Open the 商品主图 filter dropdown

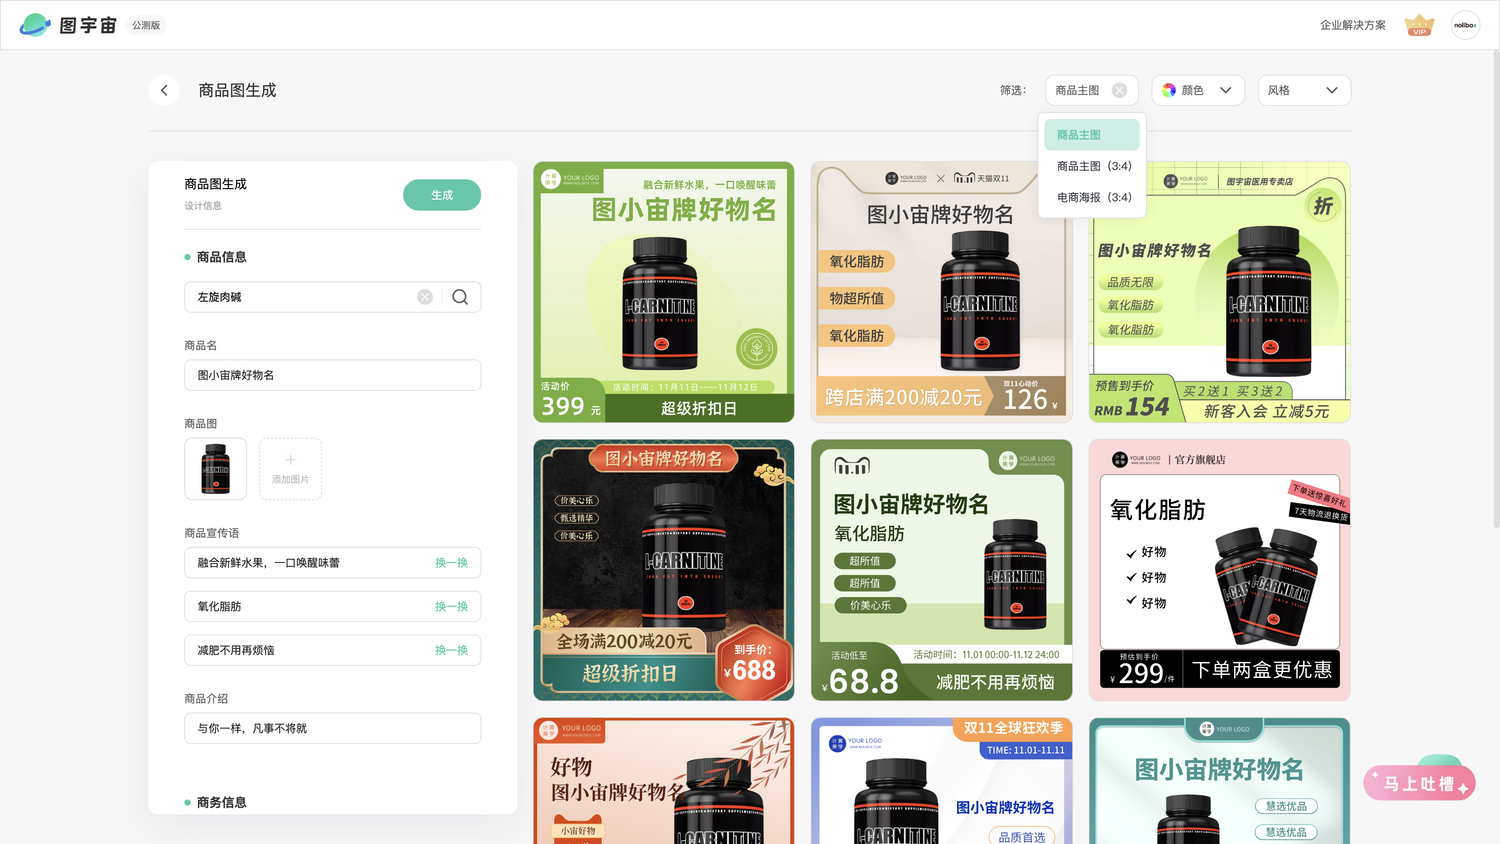click(x=1091, y=90)
